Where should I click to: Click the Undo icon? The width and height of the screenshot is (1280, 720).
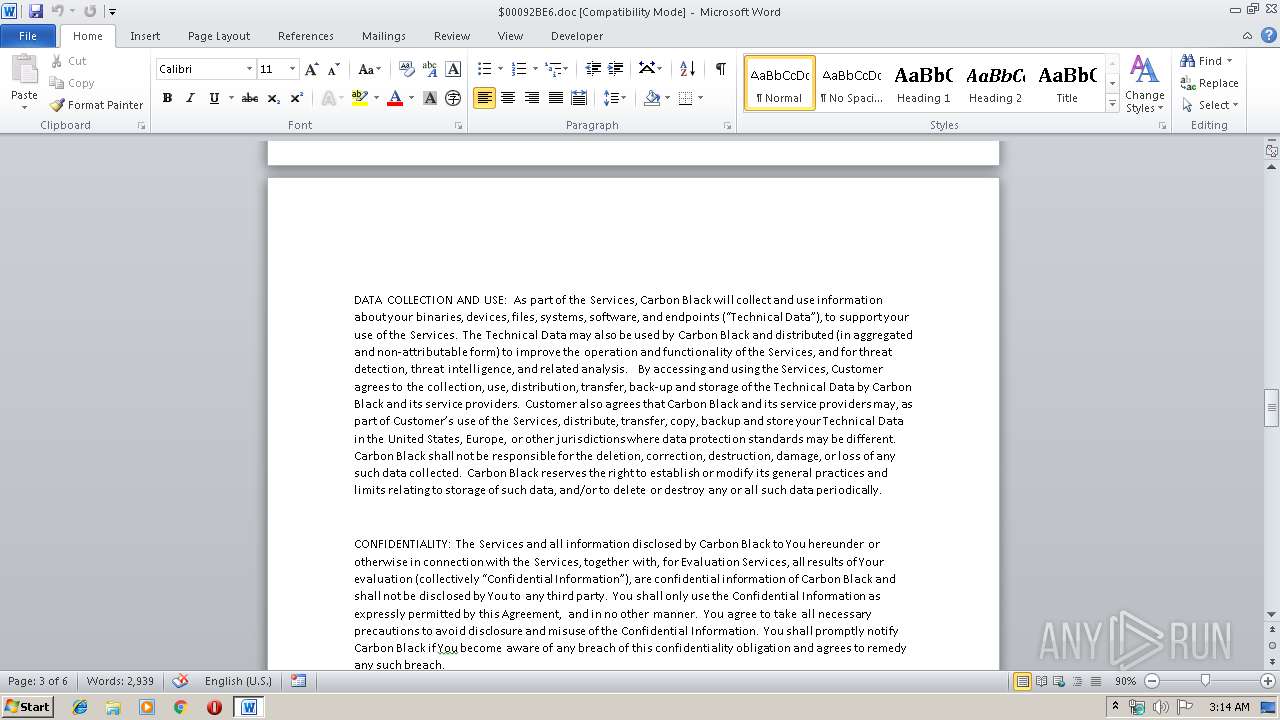(58, 11)
